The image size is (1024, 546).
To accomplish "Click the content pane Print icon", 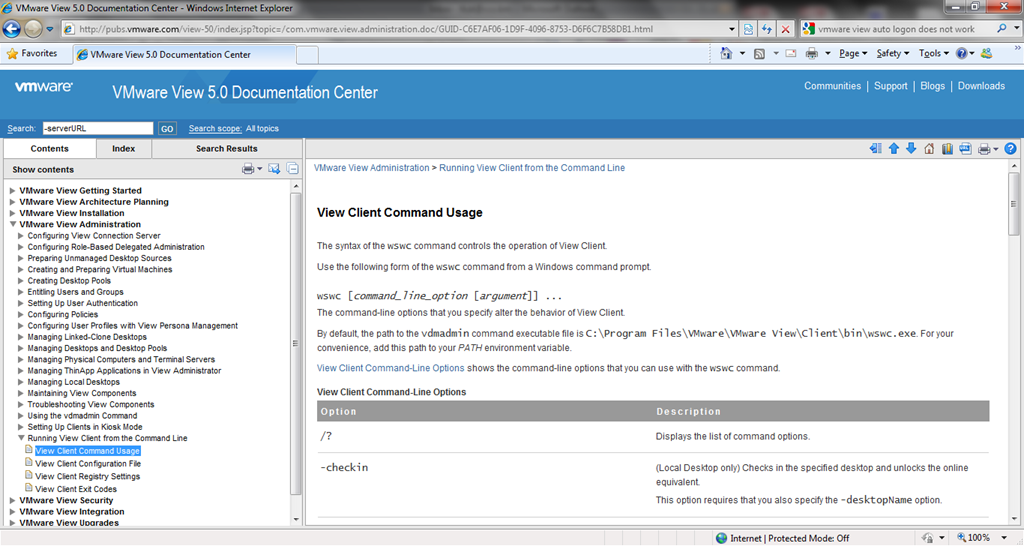I will 984,150.
